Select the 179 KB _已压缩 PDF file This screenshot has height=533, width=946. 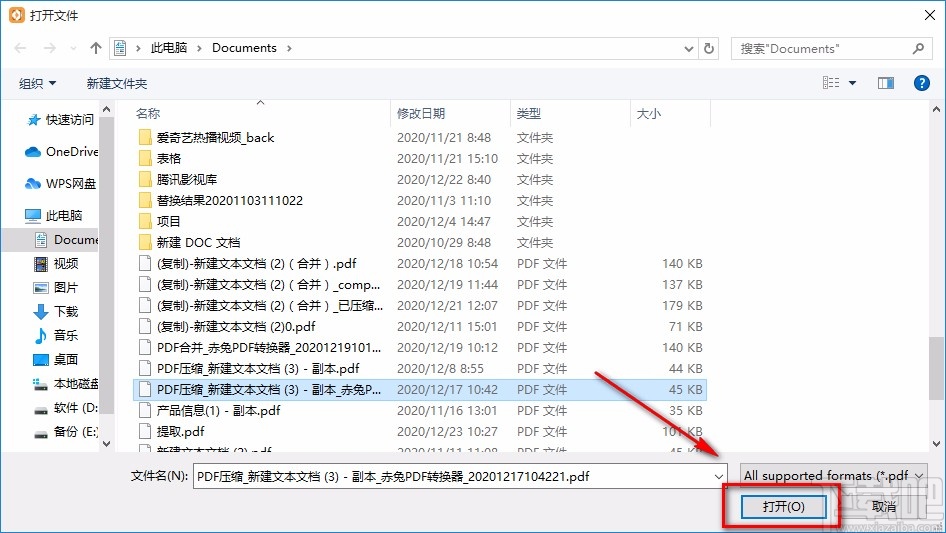[x=419, y=305]
